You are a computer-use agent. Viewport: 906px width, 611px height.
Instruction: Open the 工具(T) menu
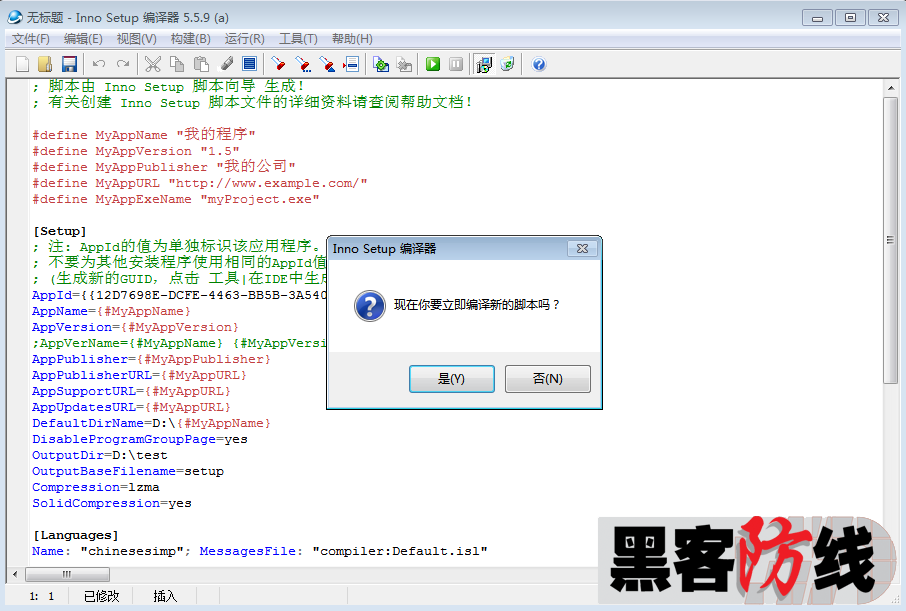coord(298,39)
